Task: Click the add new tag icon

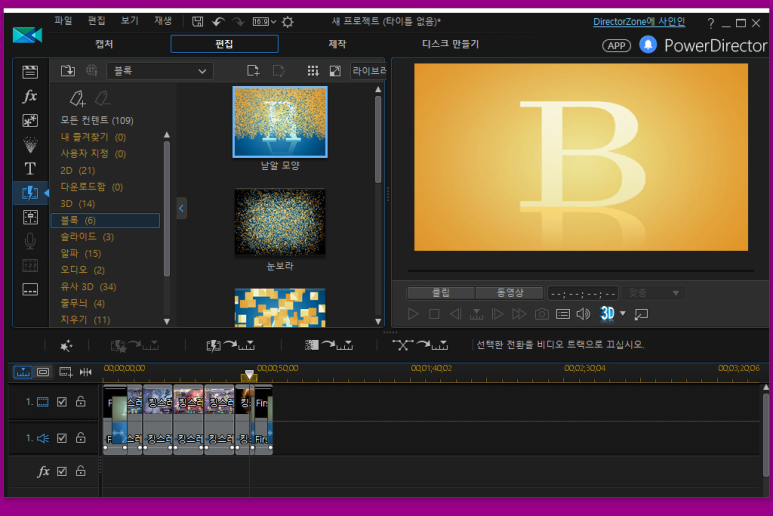Action: click(x=78, y=98)
